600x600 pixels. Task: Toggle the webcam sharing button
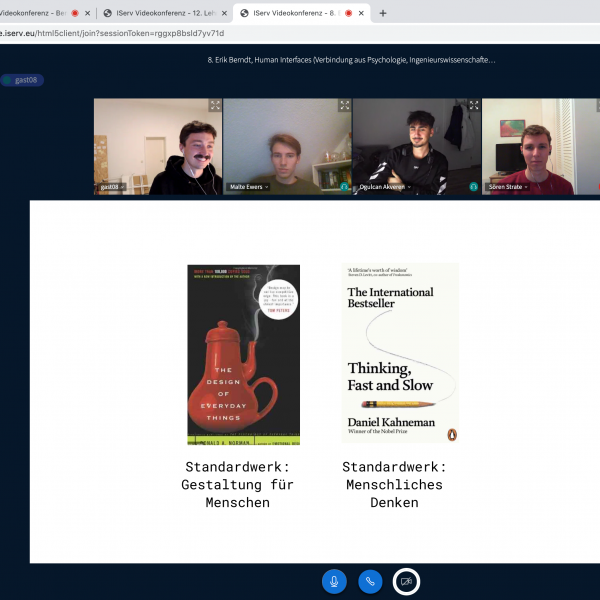click(406, 582)
